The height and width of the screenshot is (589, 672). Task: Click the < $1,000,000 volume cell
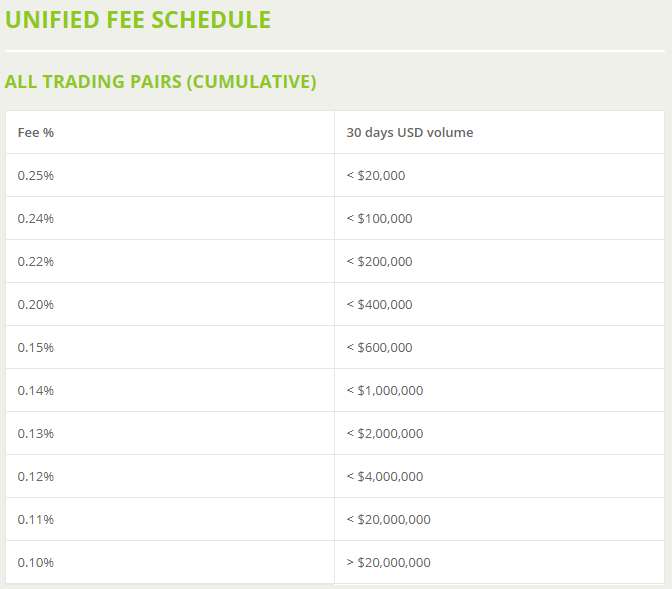tap(499, 390)
